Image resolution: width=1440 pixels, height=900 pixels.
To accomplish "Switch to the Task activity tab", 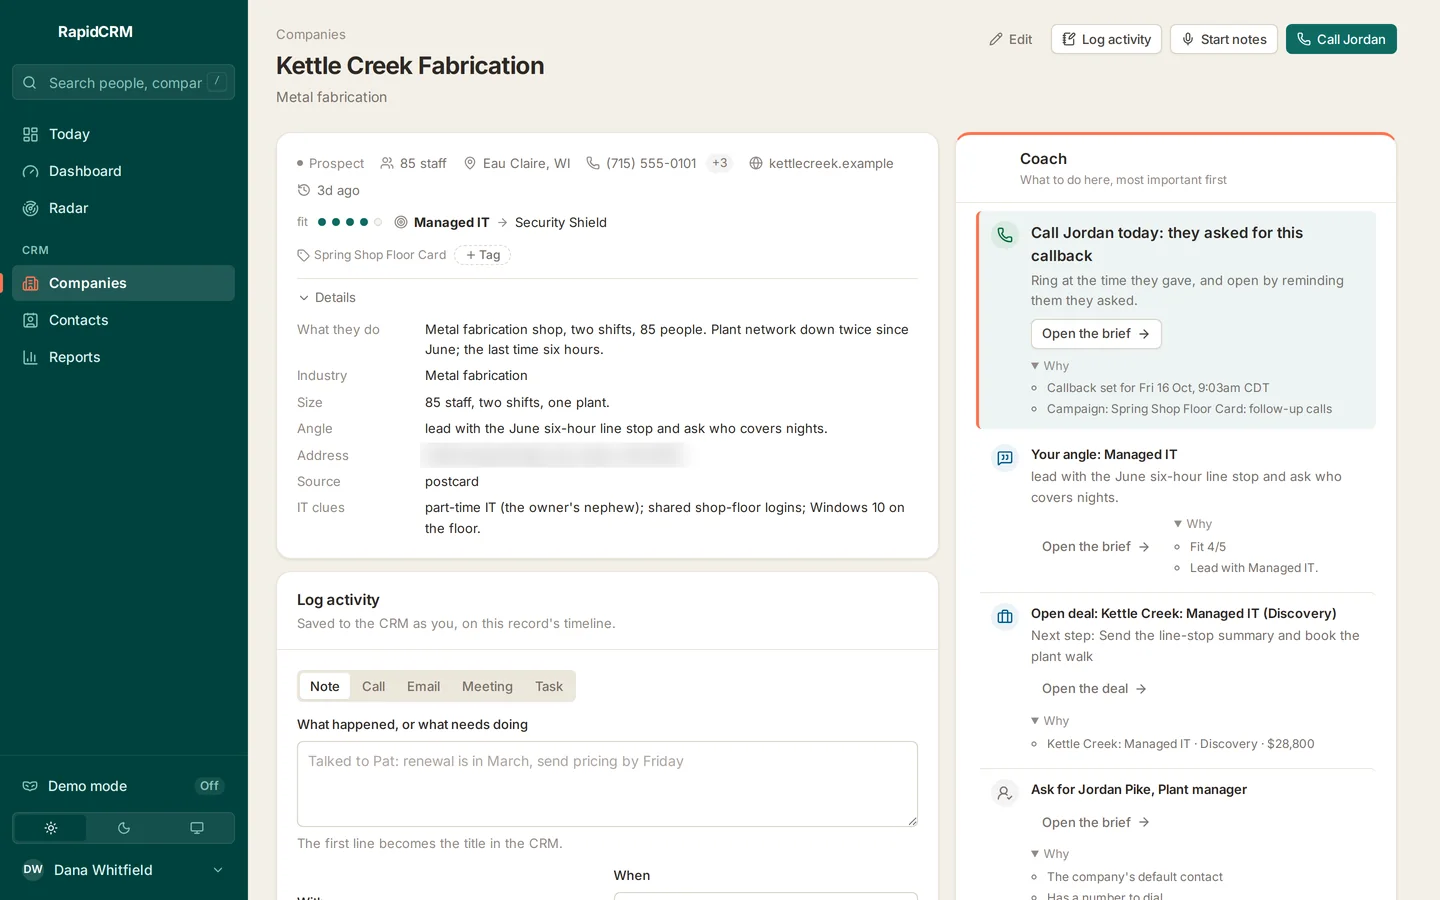I will tap(549, 686).
